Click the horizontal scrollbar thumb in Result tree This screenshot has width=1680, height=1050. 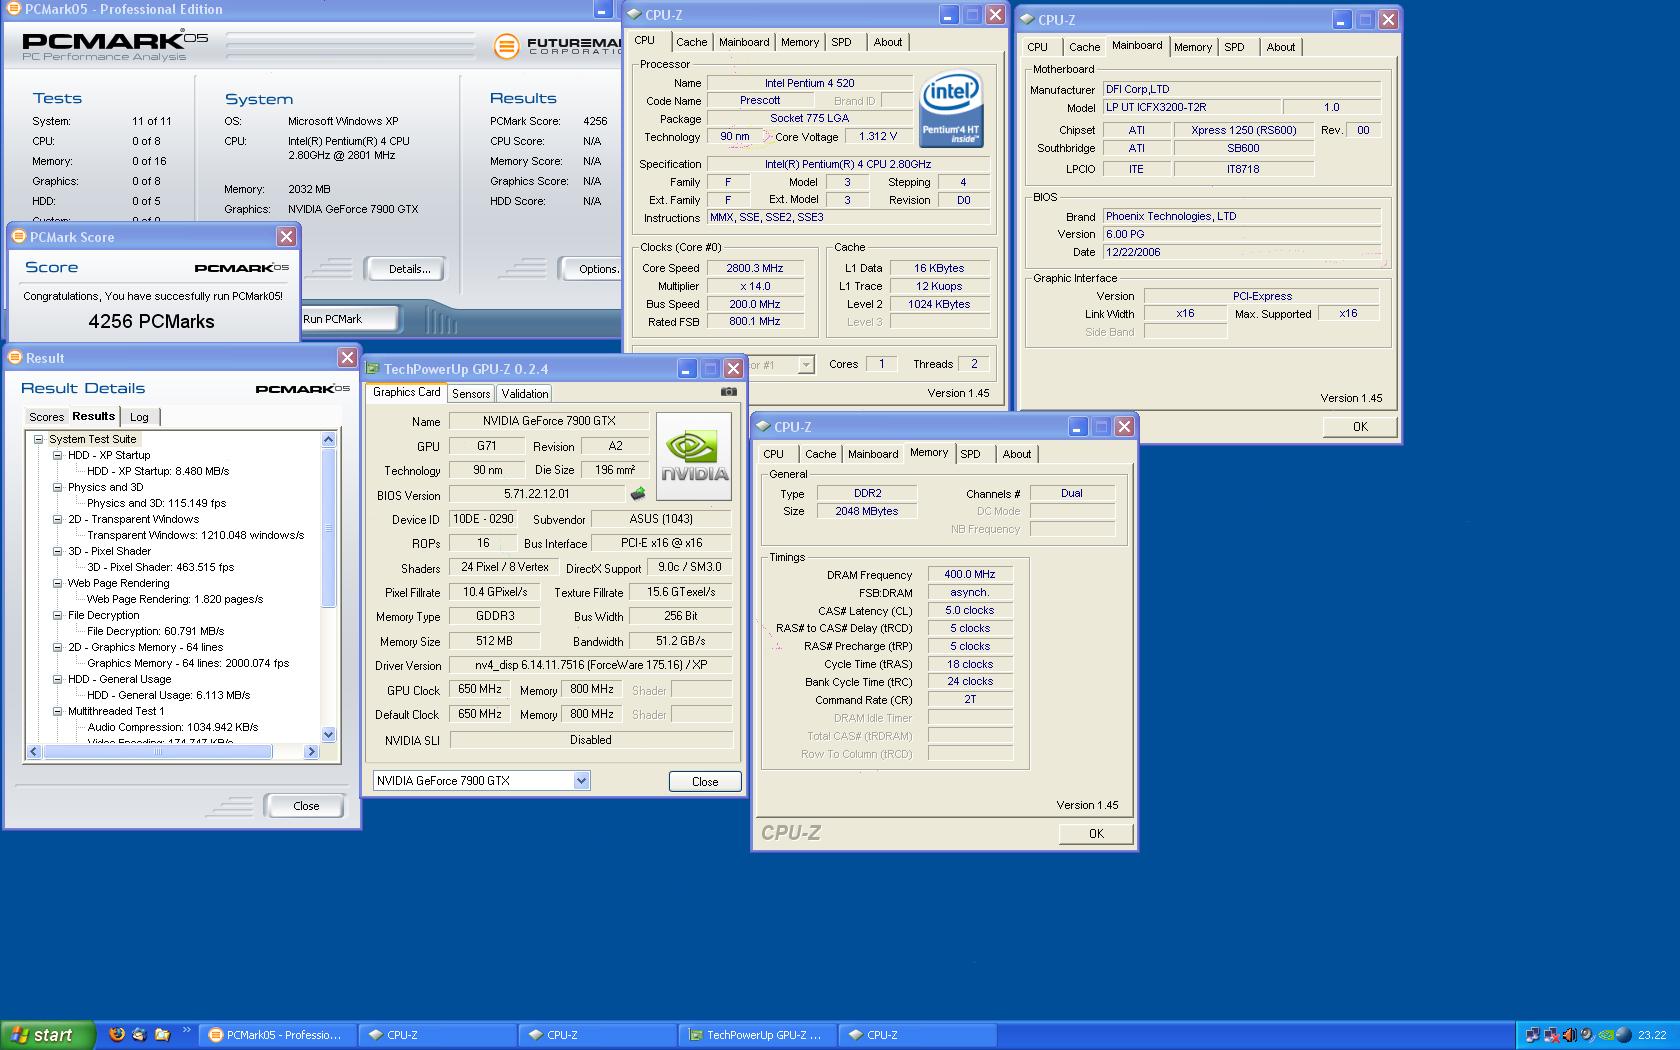[x=157, y=751]
